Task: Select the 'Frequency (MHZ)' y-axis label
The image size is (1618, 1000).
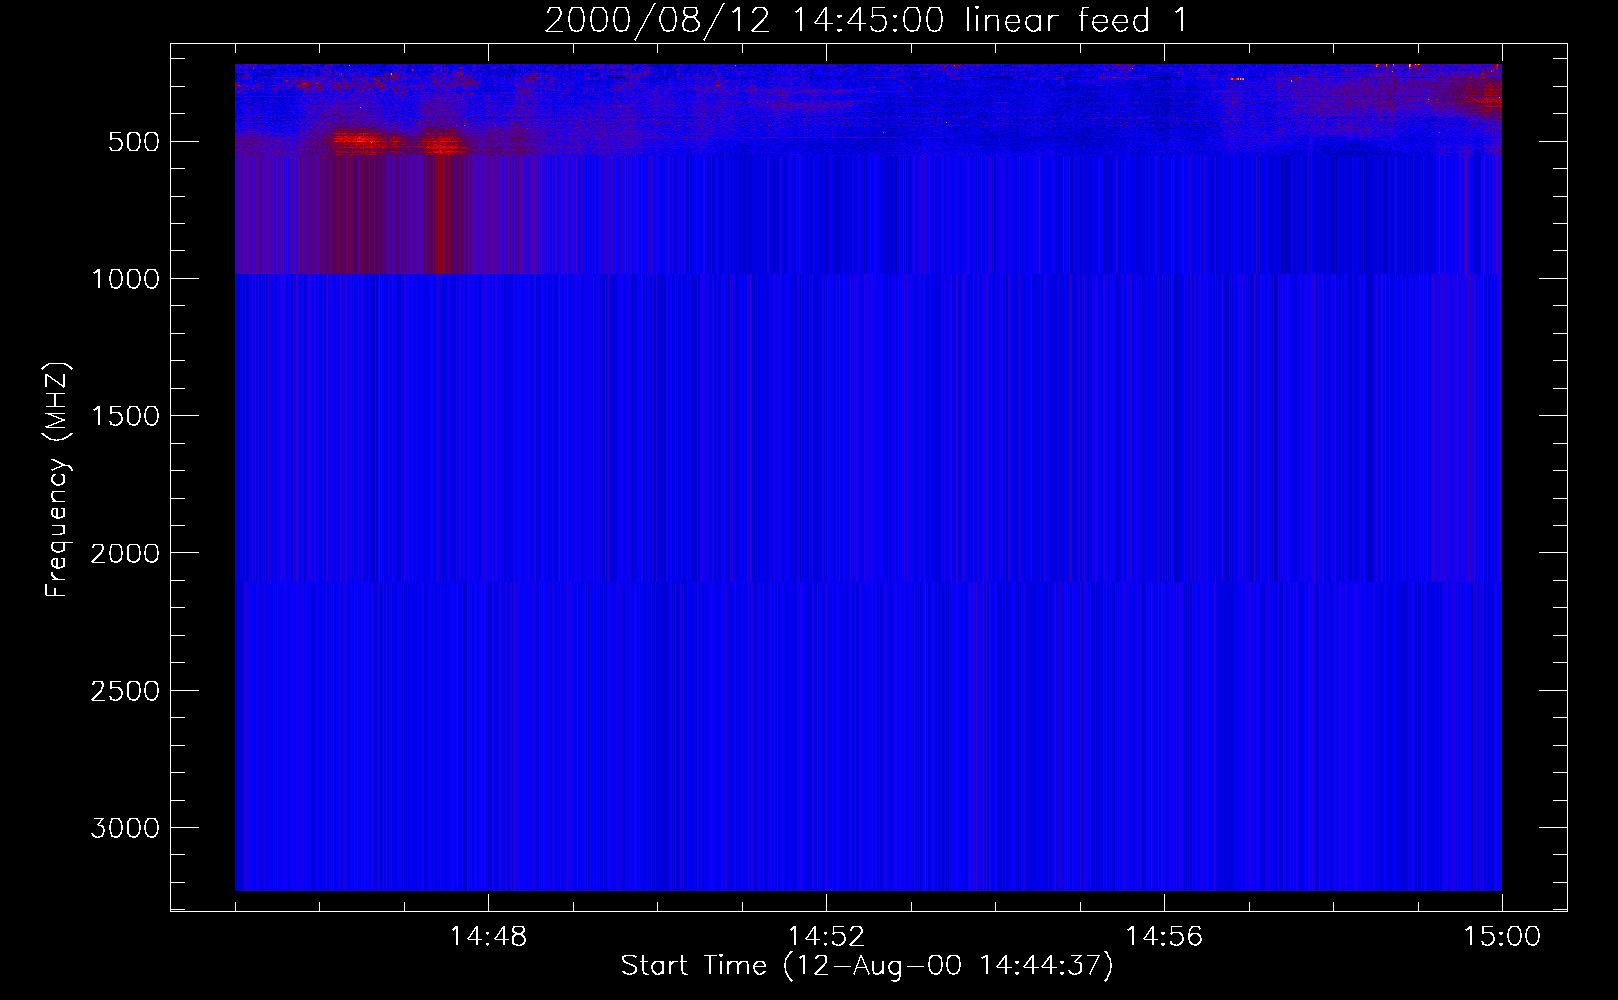Action: click(57, 479)
